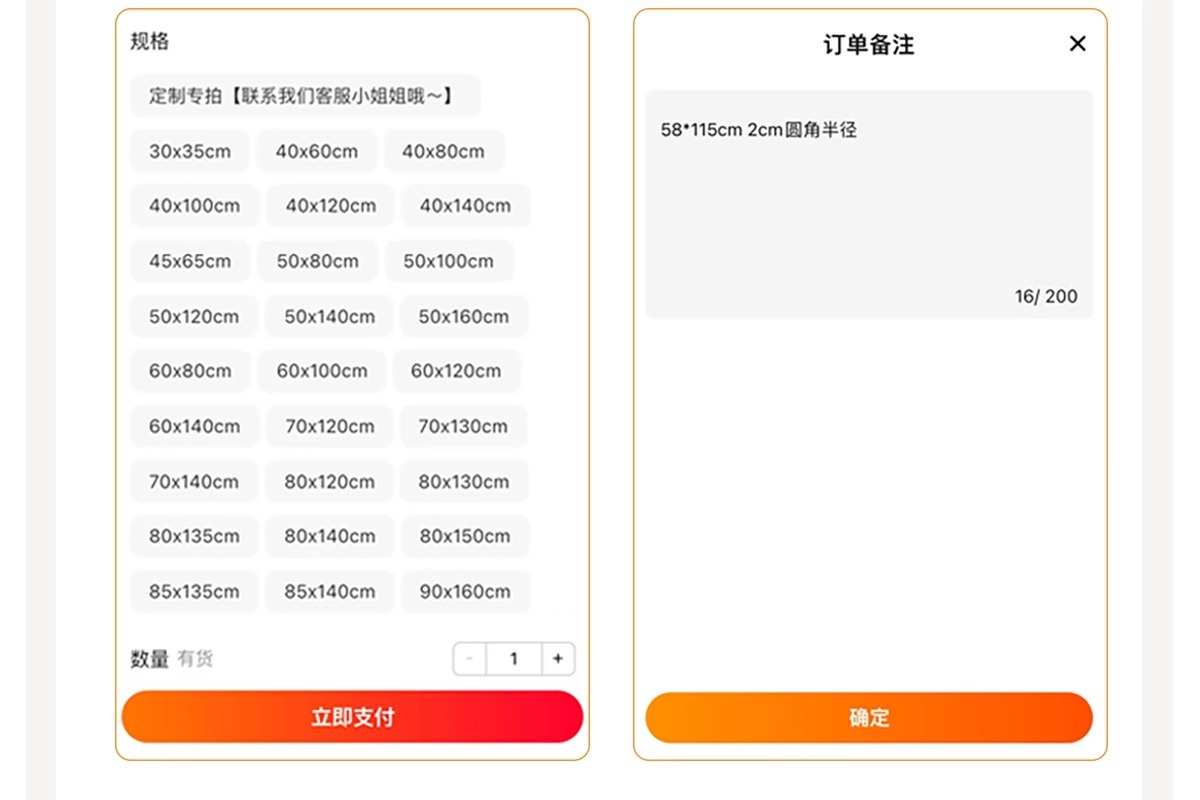Decrease quantity with minus button
The width and height of the screenshot is (1200, 800).
pos(470,659)
